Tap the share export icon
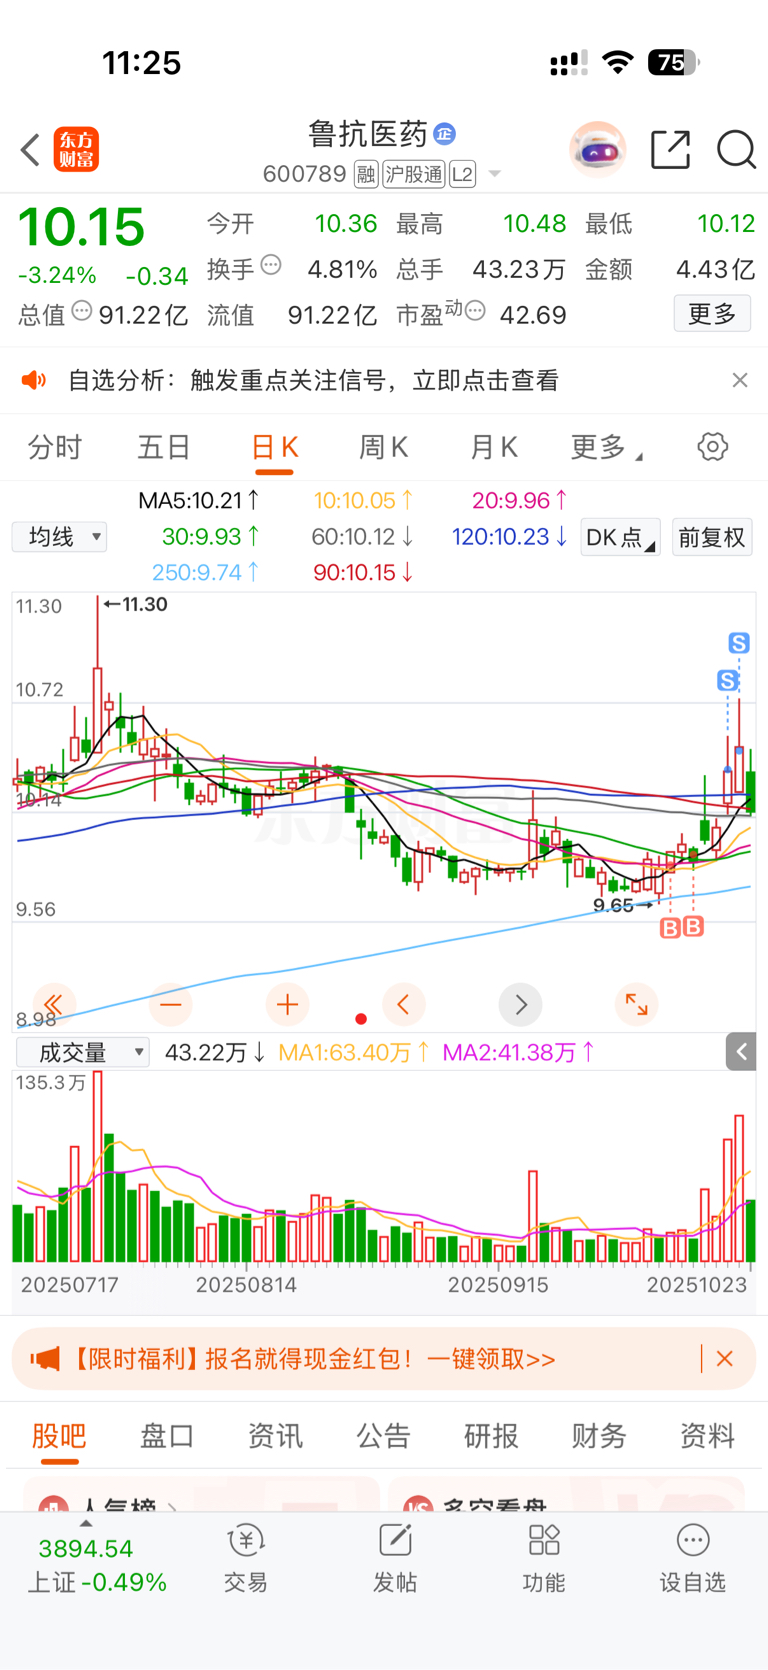This screenshot has height=1670, width=768. click(x=670, y=150)
